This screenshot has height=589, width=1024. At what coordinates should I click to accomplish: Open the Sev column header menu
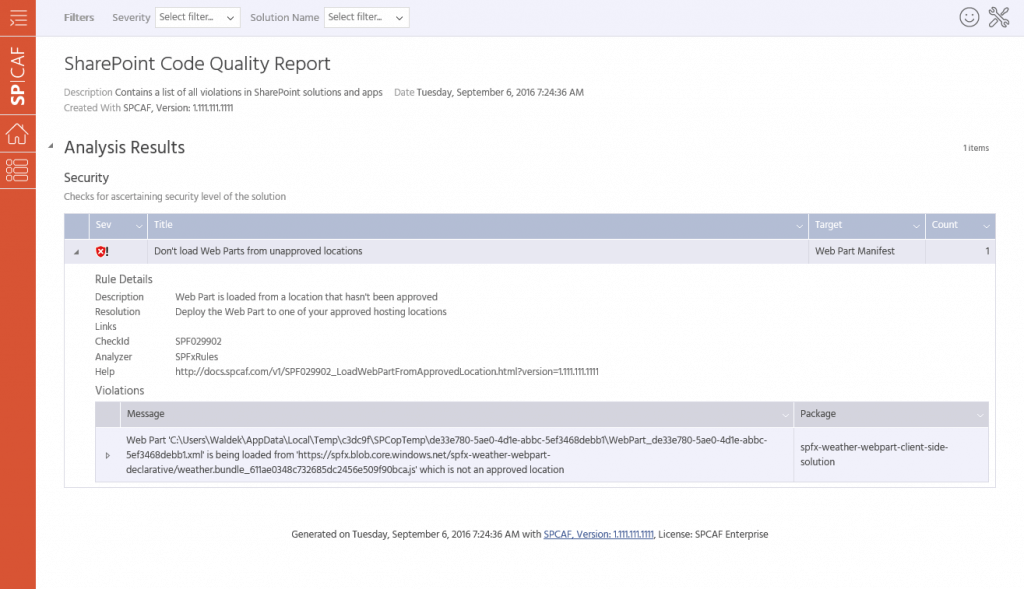click(x=138, y=226)
